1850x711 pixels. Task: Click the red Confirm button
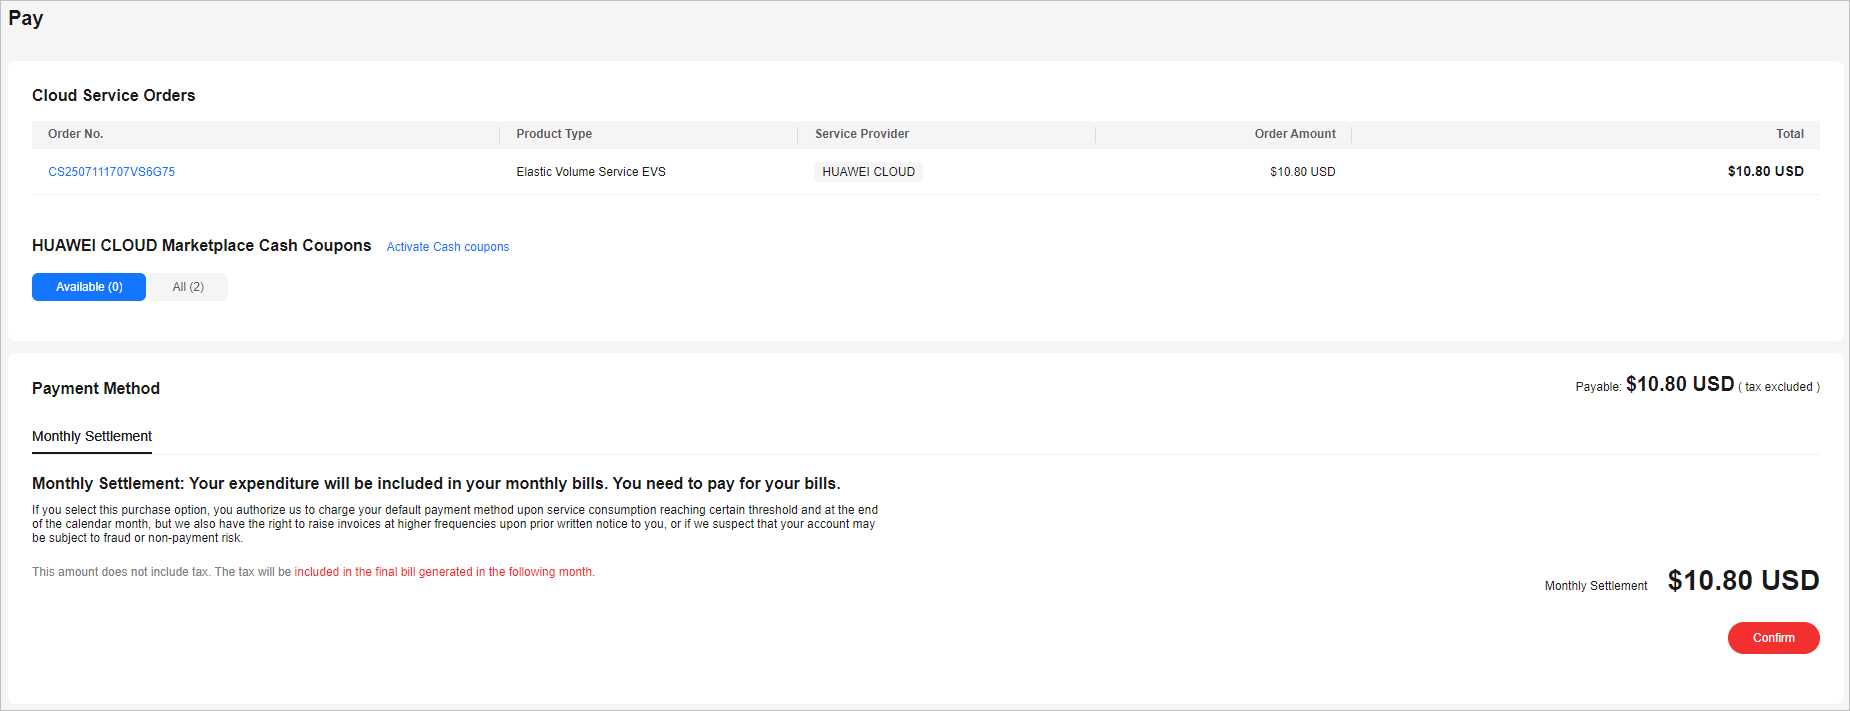1773,638
